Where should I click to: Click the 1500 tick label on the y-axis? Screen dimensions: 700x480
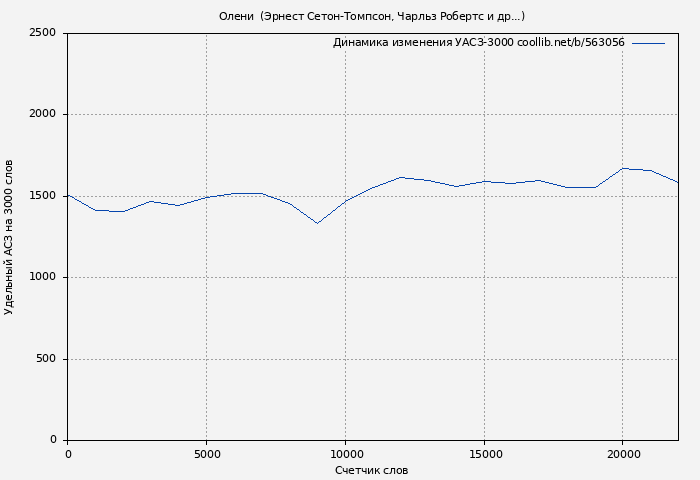coord(42,196)
